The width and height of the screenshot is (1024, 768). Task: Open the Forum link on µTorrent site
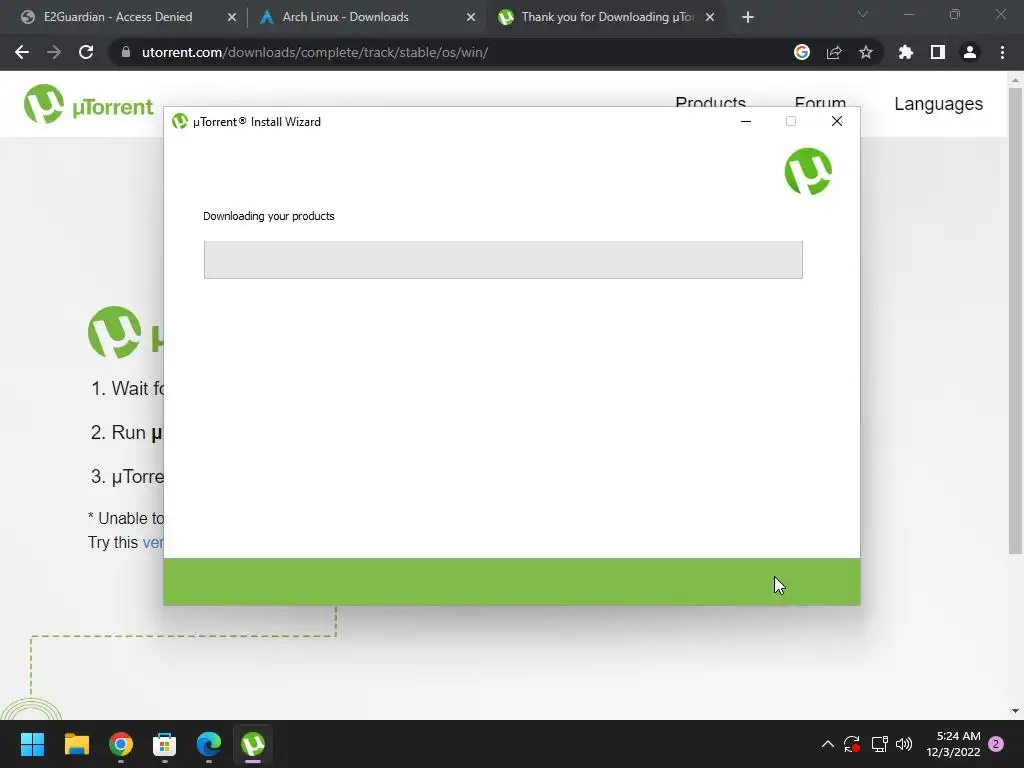820,102
